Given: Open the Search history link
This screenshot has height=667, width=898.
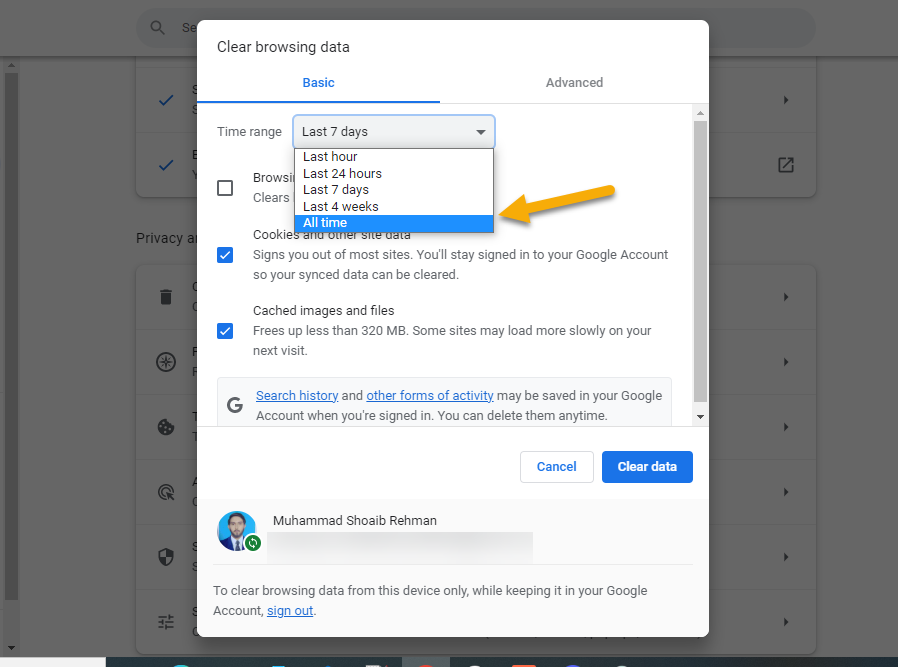Looking at the screenshot, I should [297, 396].
